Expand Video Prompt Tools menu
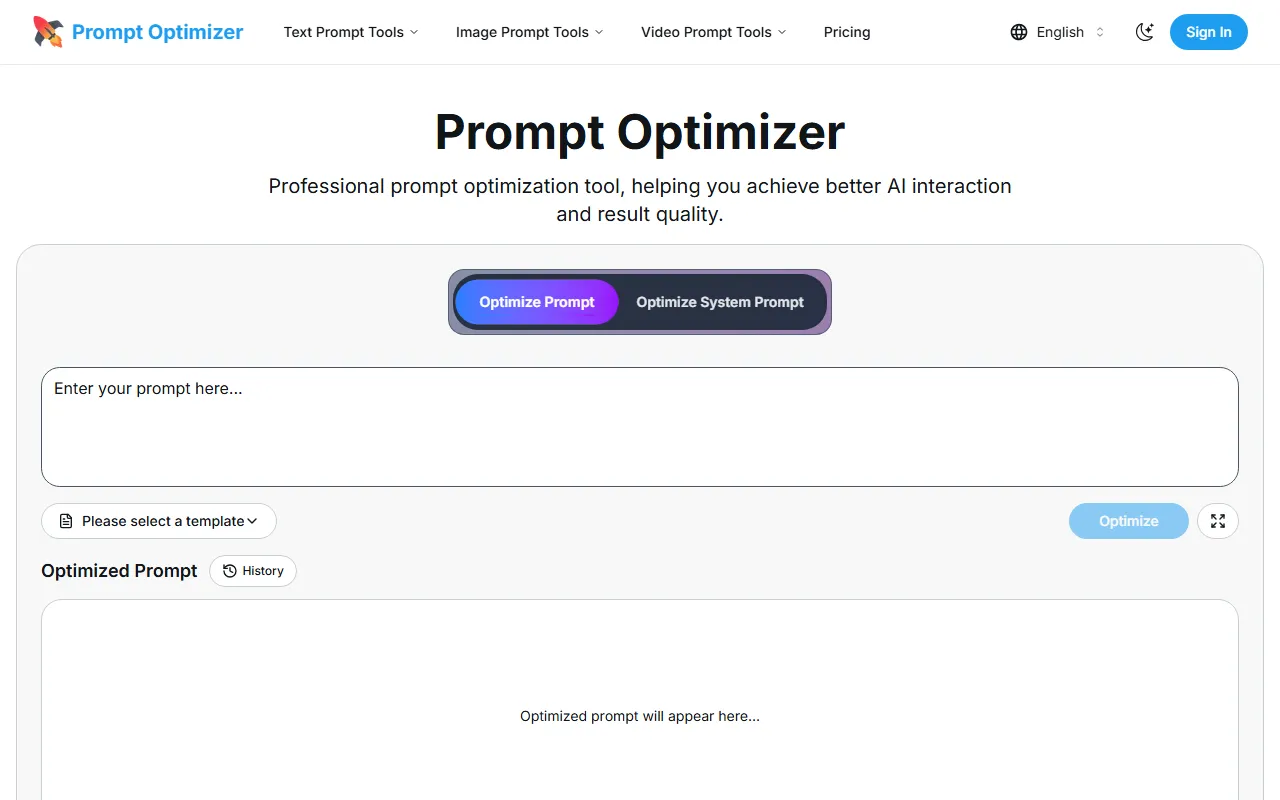Viewport: 1280px width, 800px height. (x=713, y=32)
